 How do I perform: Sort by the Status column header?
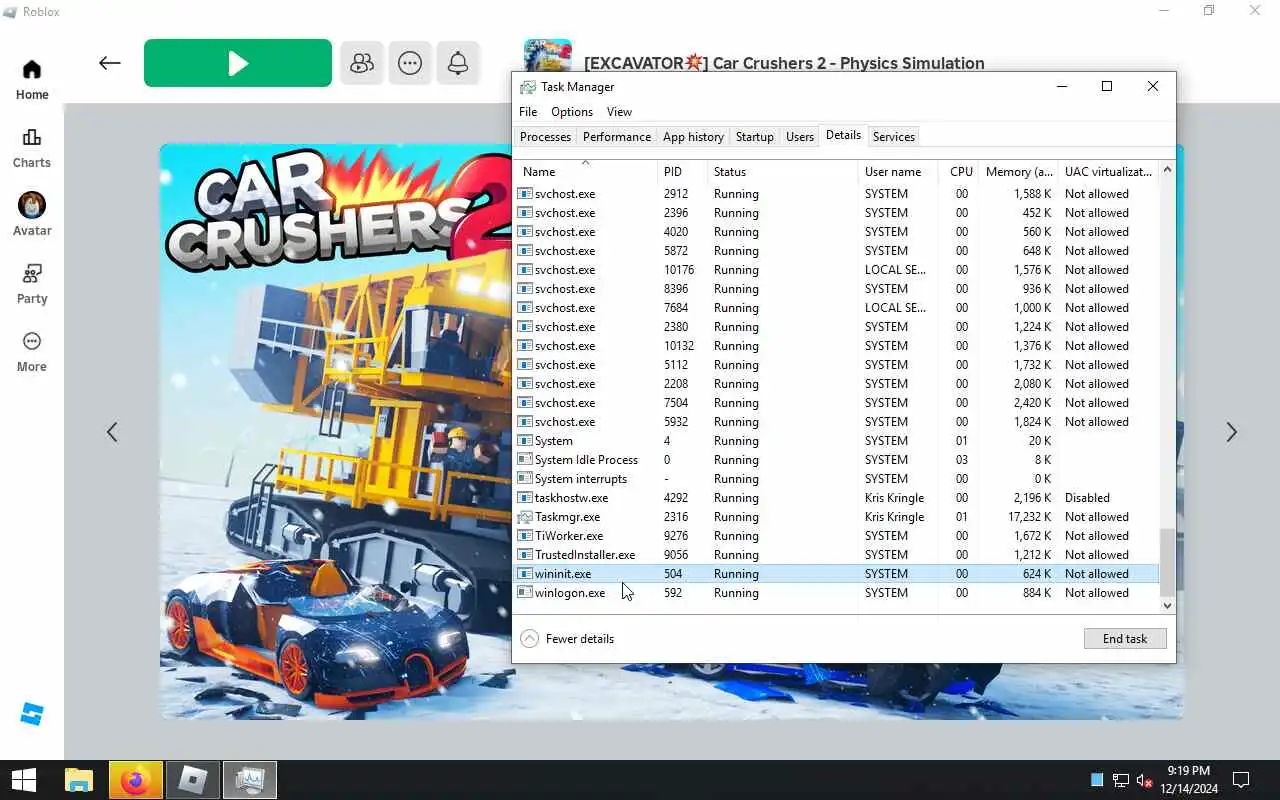pyautogui.click(x=783, y=172)
